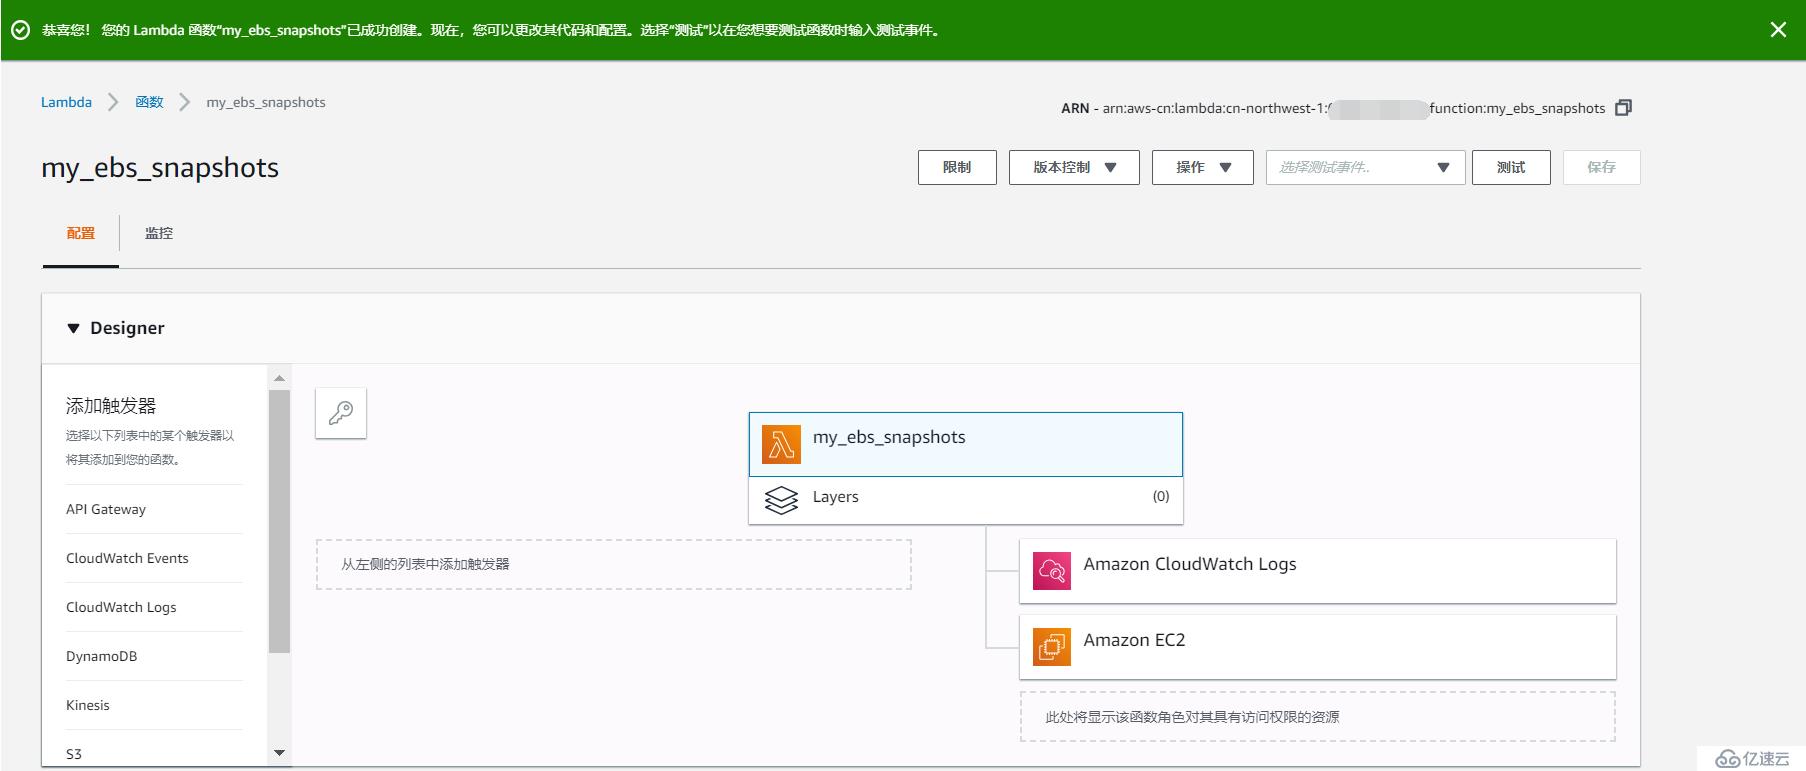
Task: Click the success checkmark icon in the banner
Action: tap(20, 30)
